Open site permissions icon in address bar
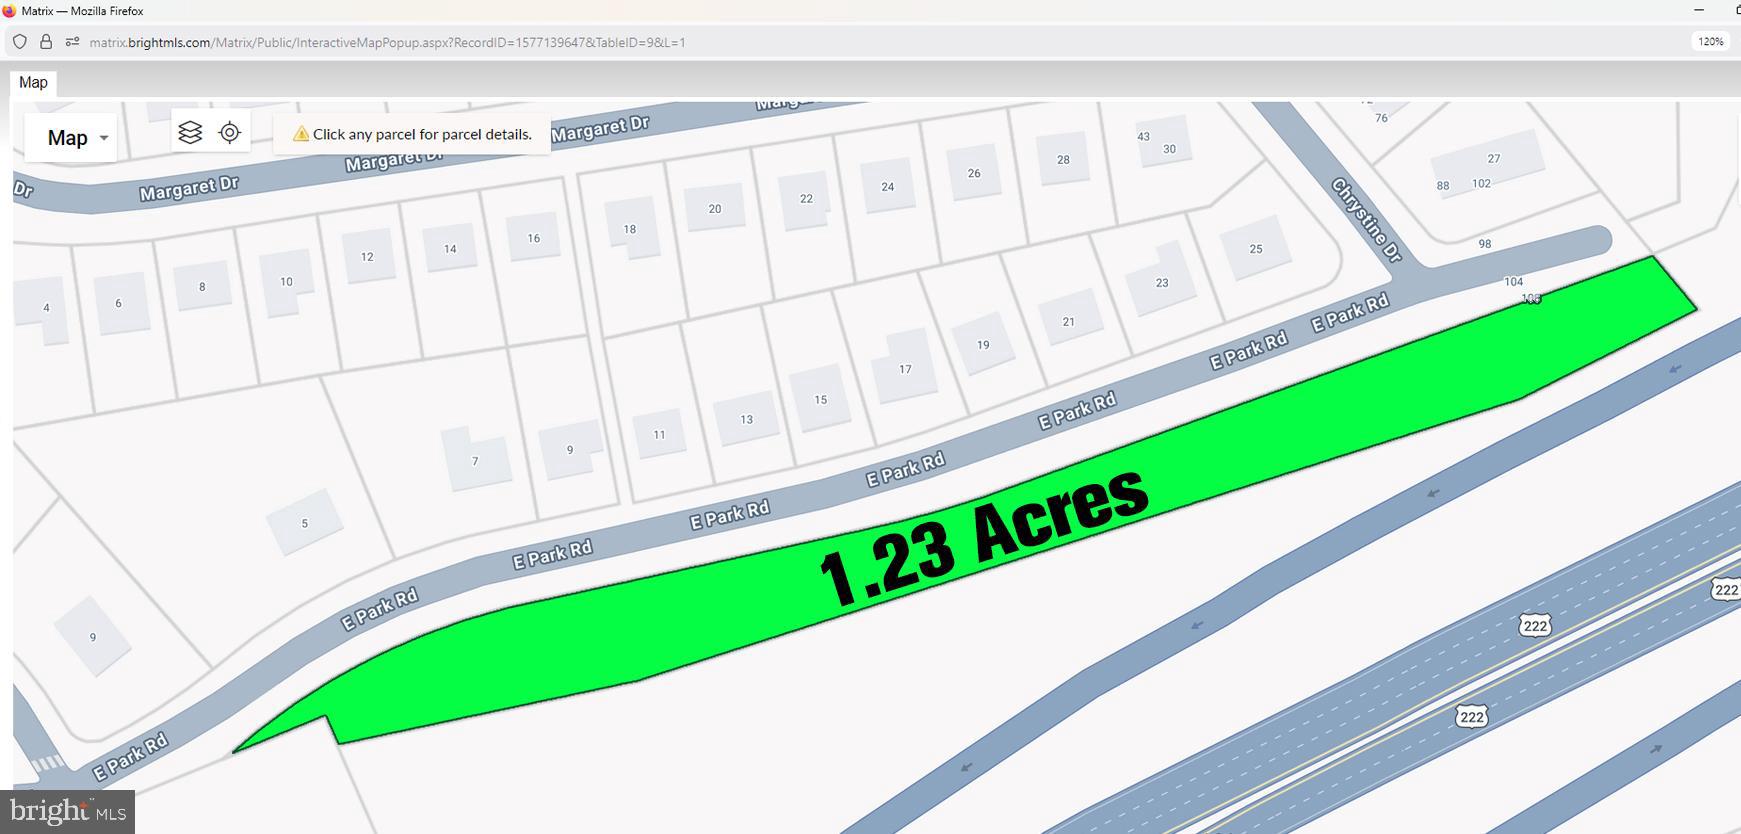The width and height of the screenshot is (1741, 834). click(72, 42)
